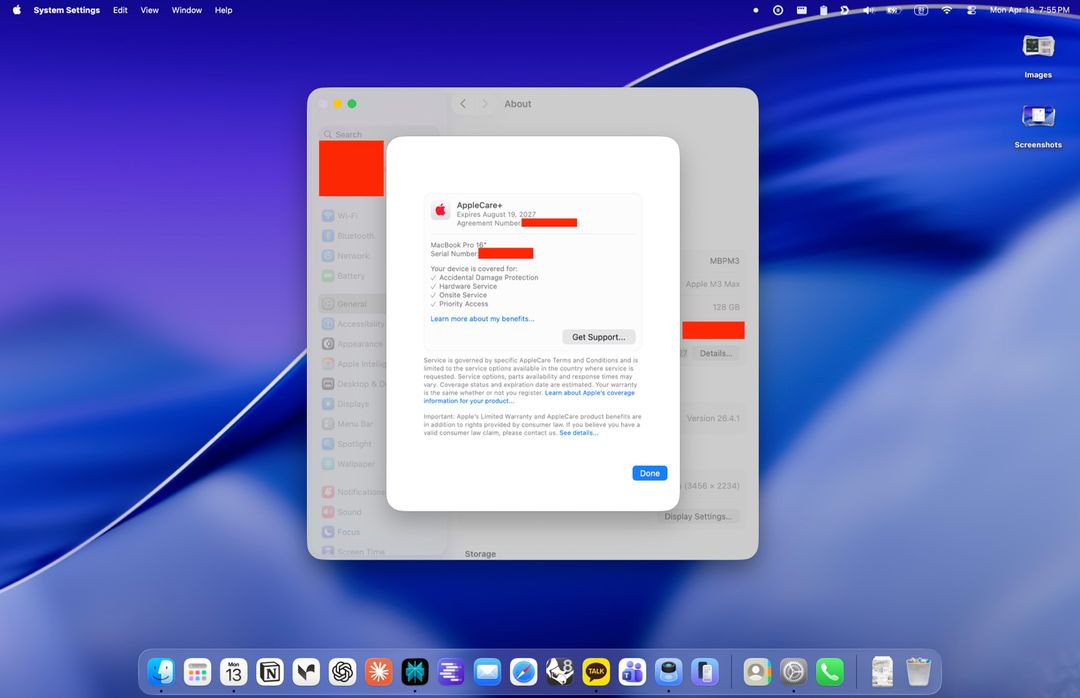Click the clipboard icon in the menu bar
The height and width of the screenshot is (698, 1080).
point(823,10)
